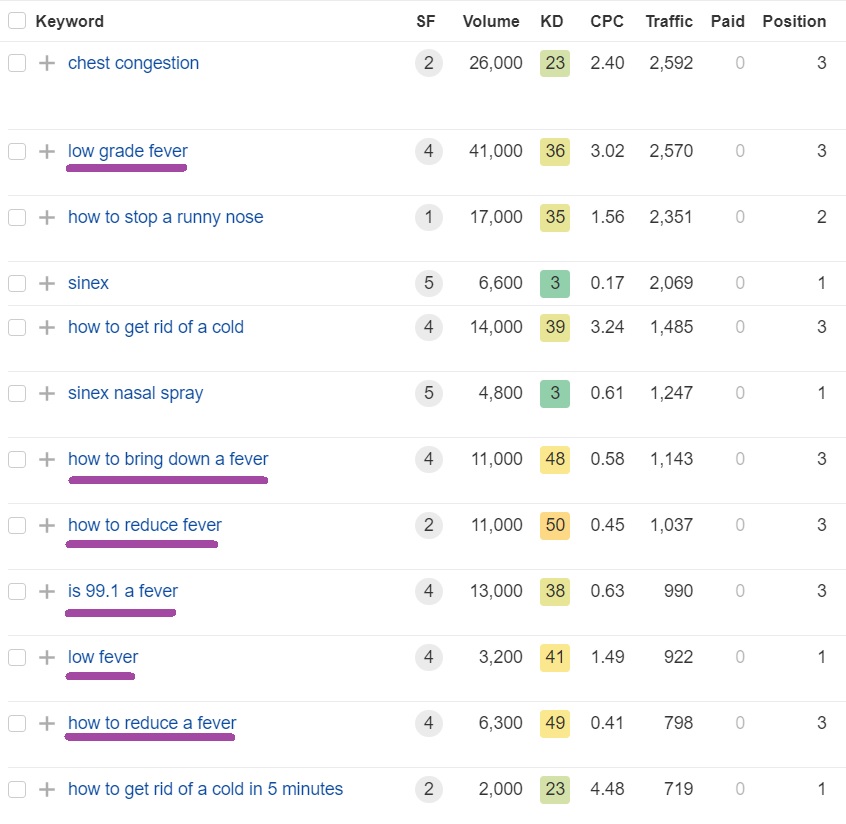Image resolution: width=846 pixels, height=824 pixels.
Task: Open 'how to get rid of a cold in 5 minutes' link
Action: tap(205, 789)
